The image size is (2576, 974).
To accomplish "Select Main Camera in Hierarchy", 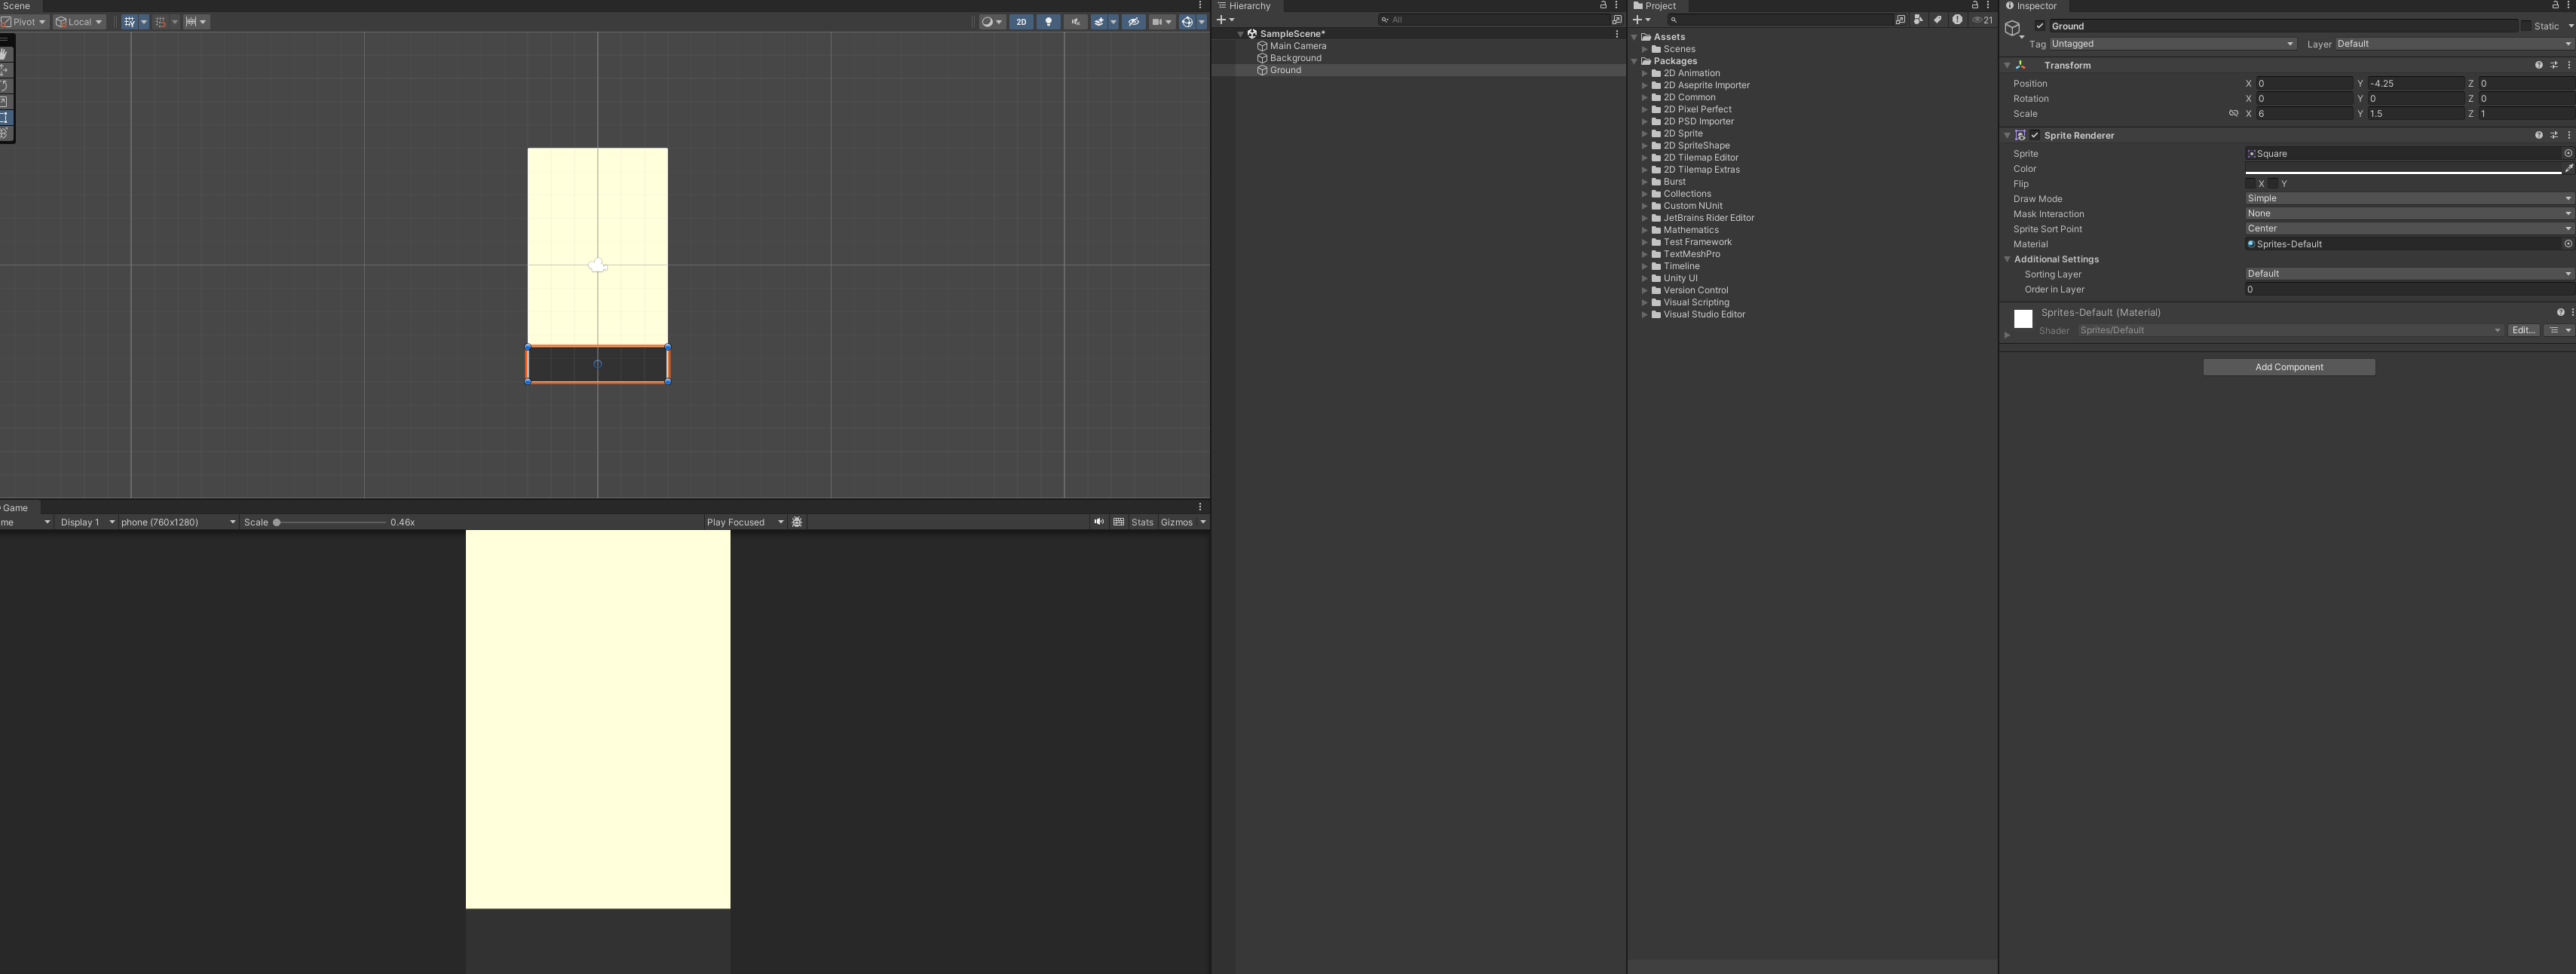I will click(1298, 46).
